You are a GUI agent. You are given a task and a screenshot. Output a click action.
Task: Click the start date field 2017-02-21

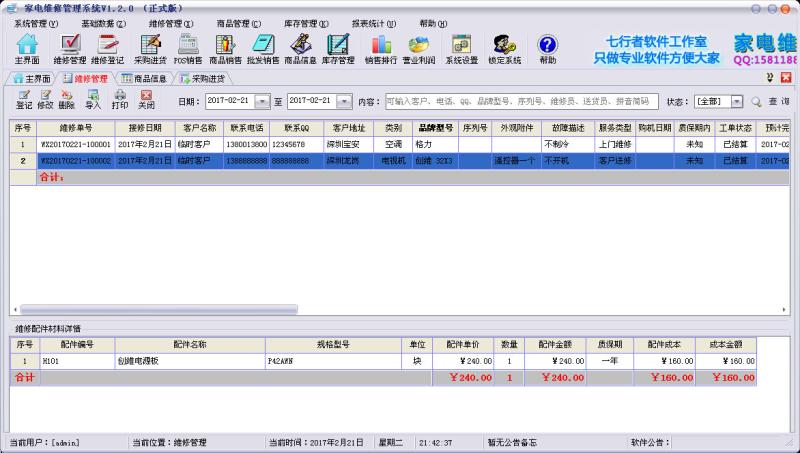(231, 101)
